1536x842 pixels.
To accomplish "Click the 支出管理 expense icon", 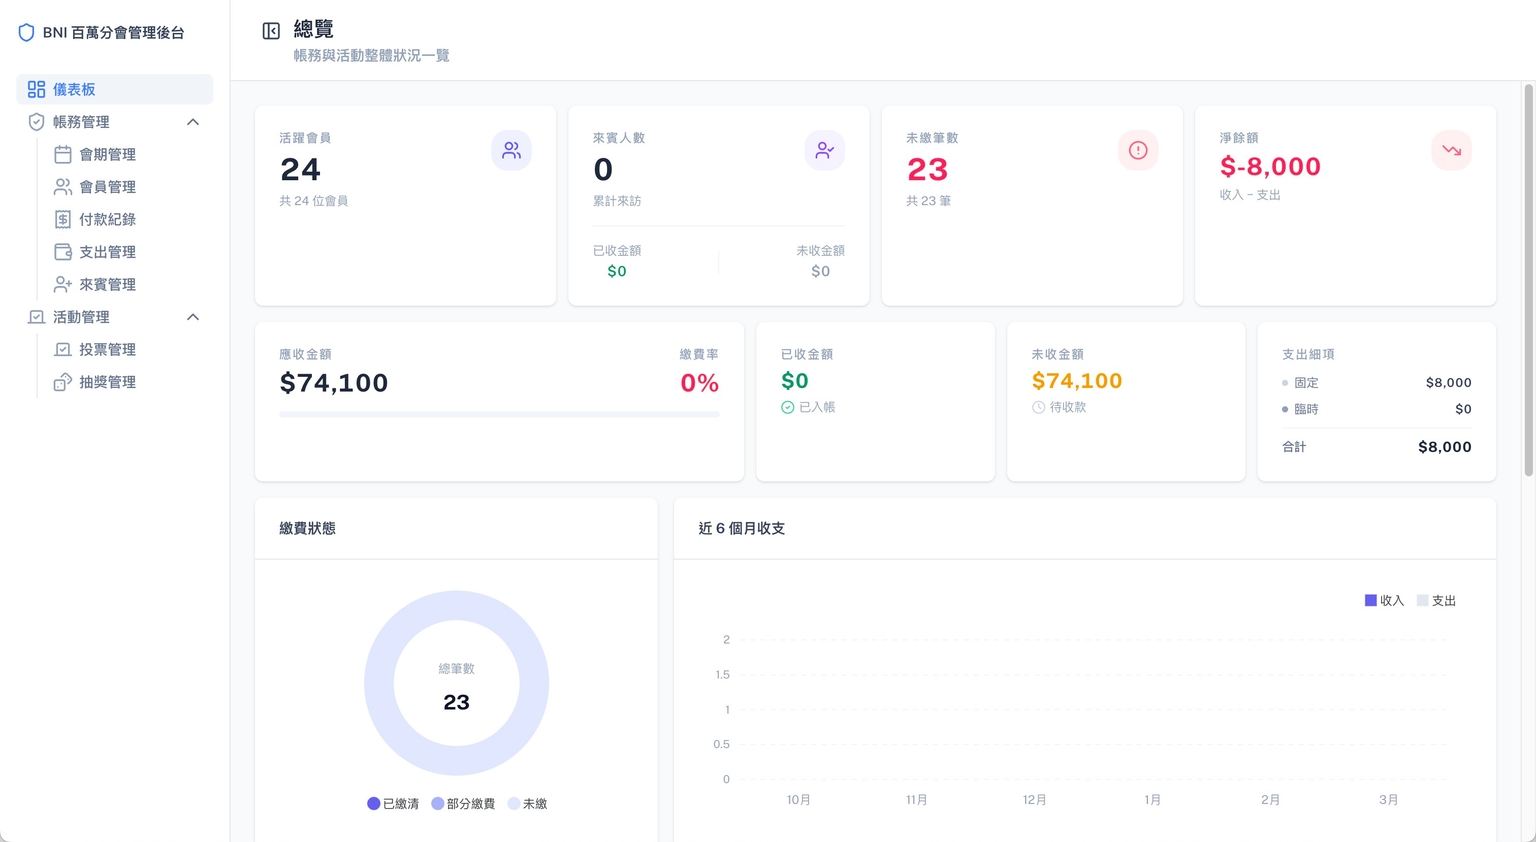I will point(62,251).
